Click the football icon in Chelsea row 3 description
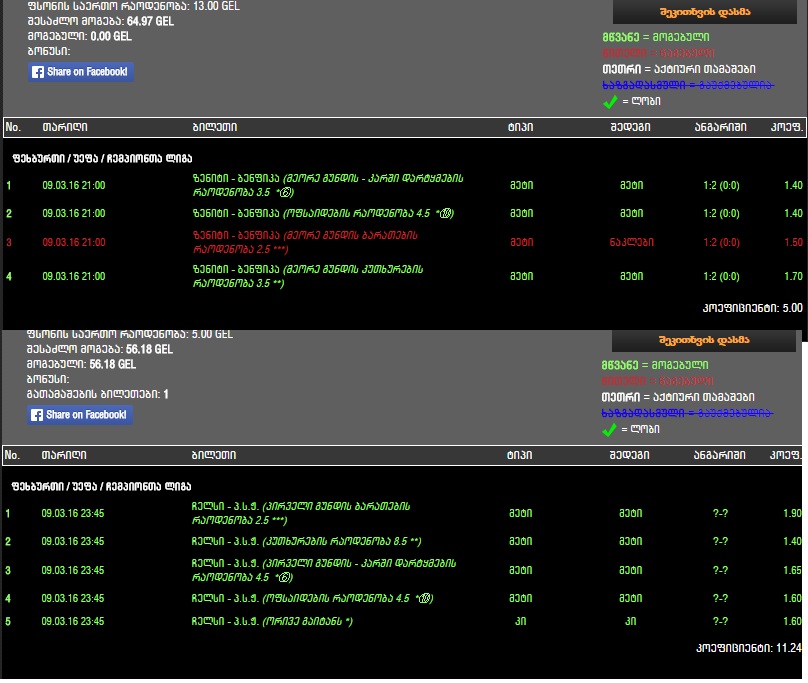The image size is (808, 683). [x=285, y=577]
